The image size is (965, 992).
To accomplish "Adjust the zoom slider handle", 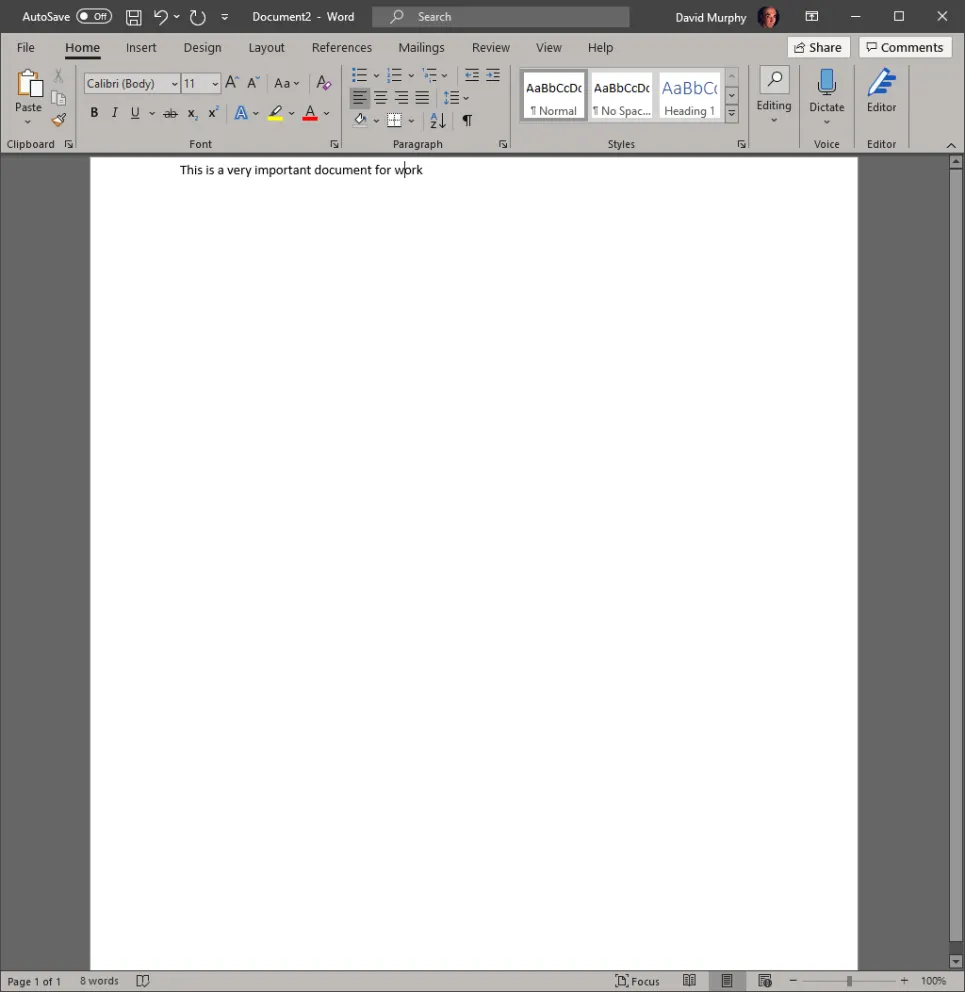I will point(849,981).
